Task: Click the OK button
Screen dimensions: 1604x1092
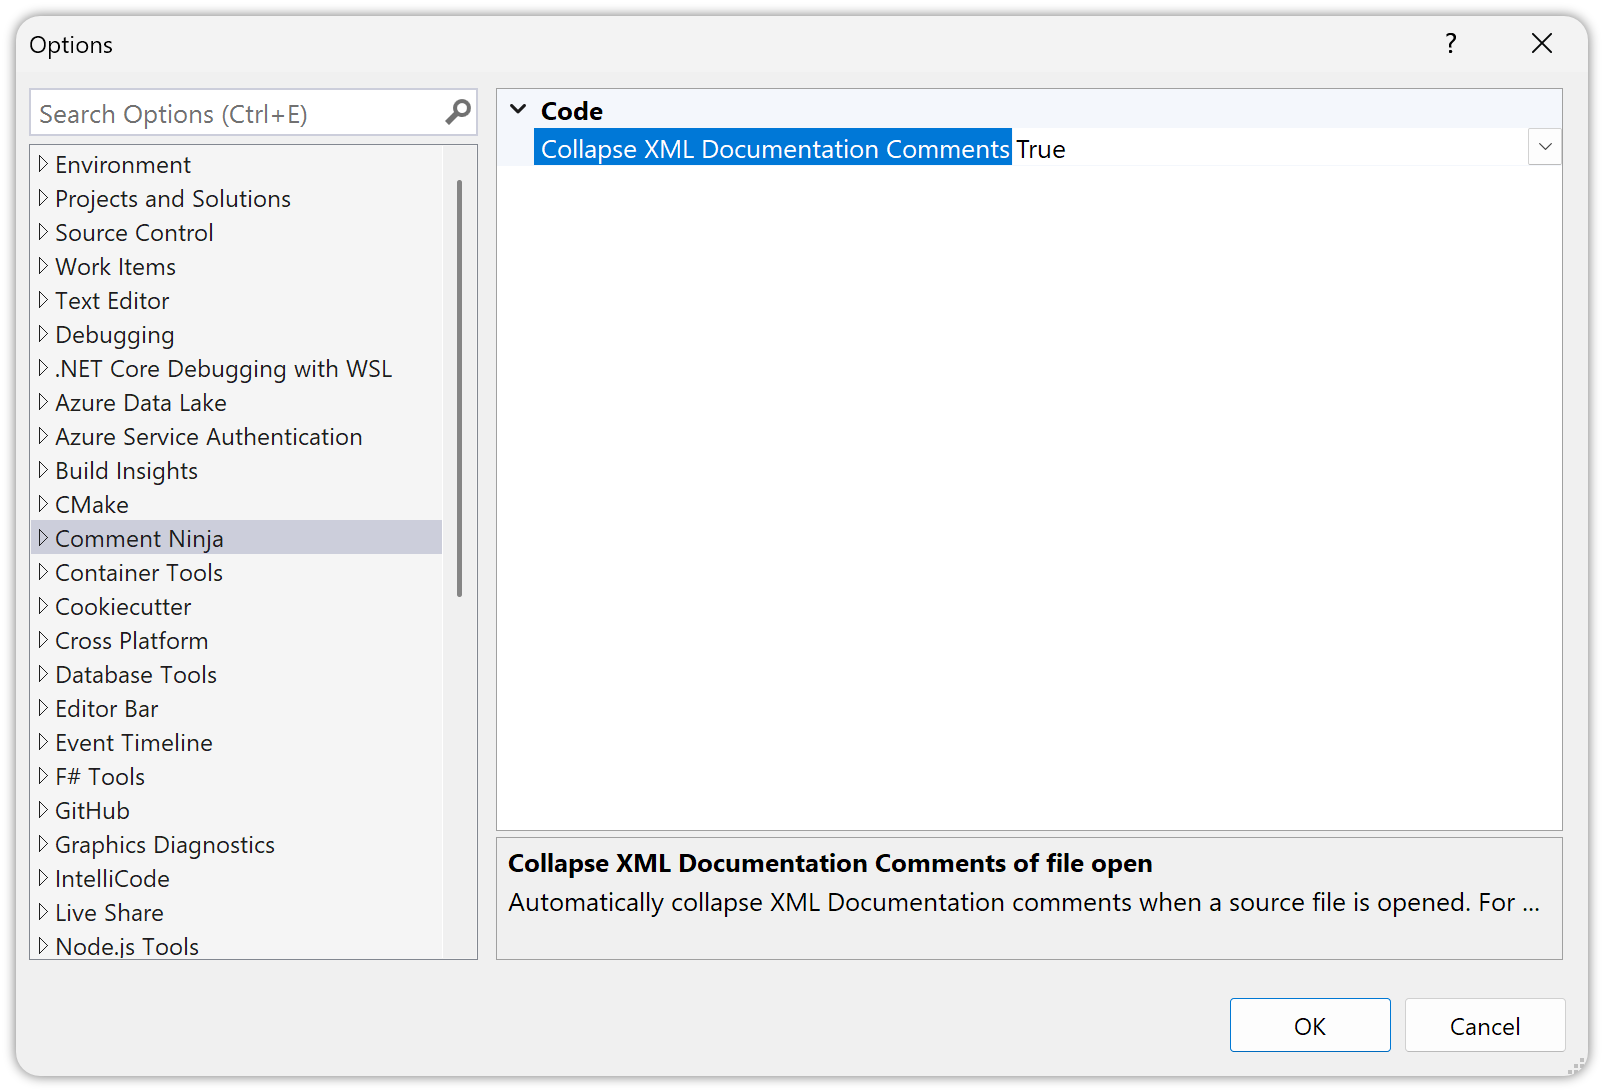Action: [1309, 1026]
